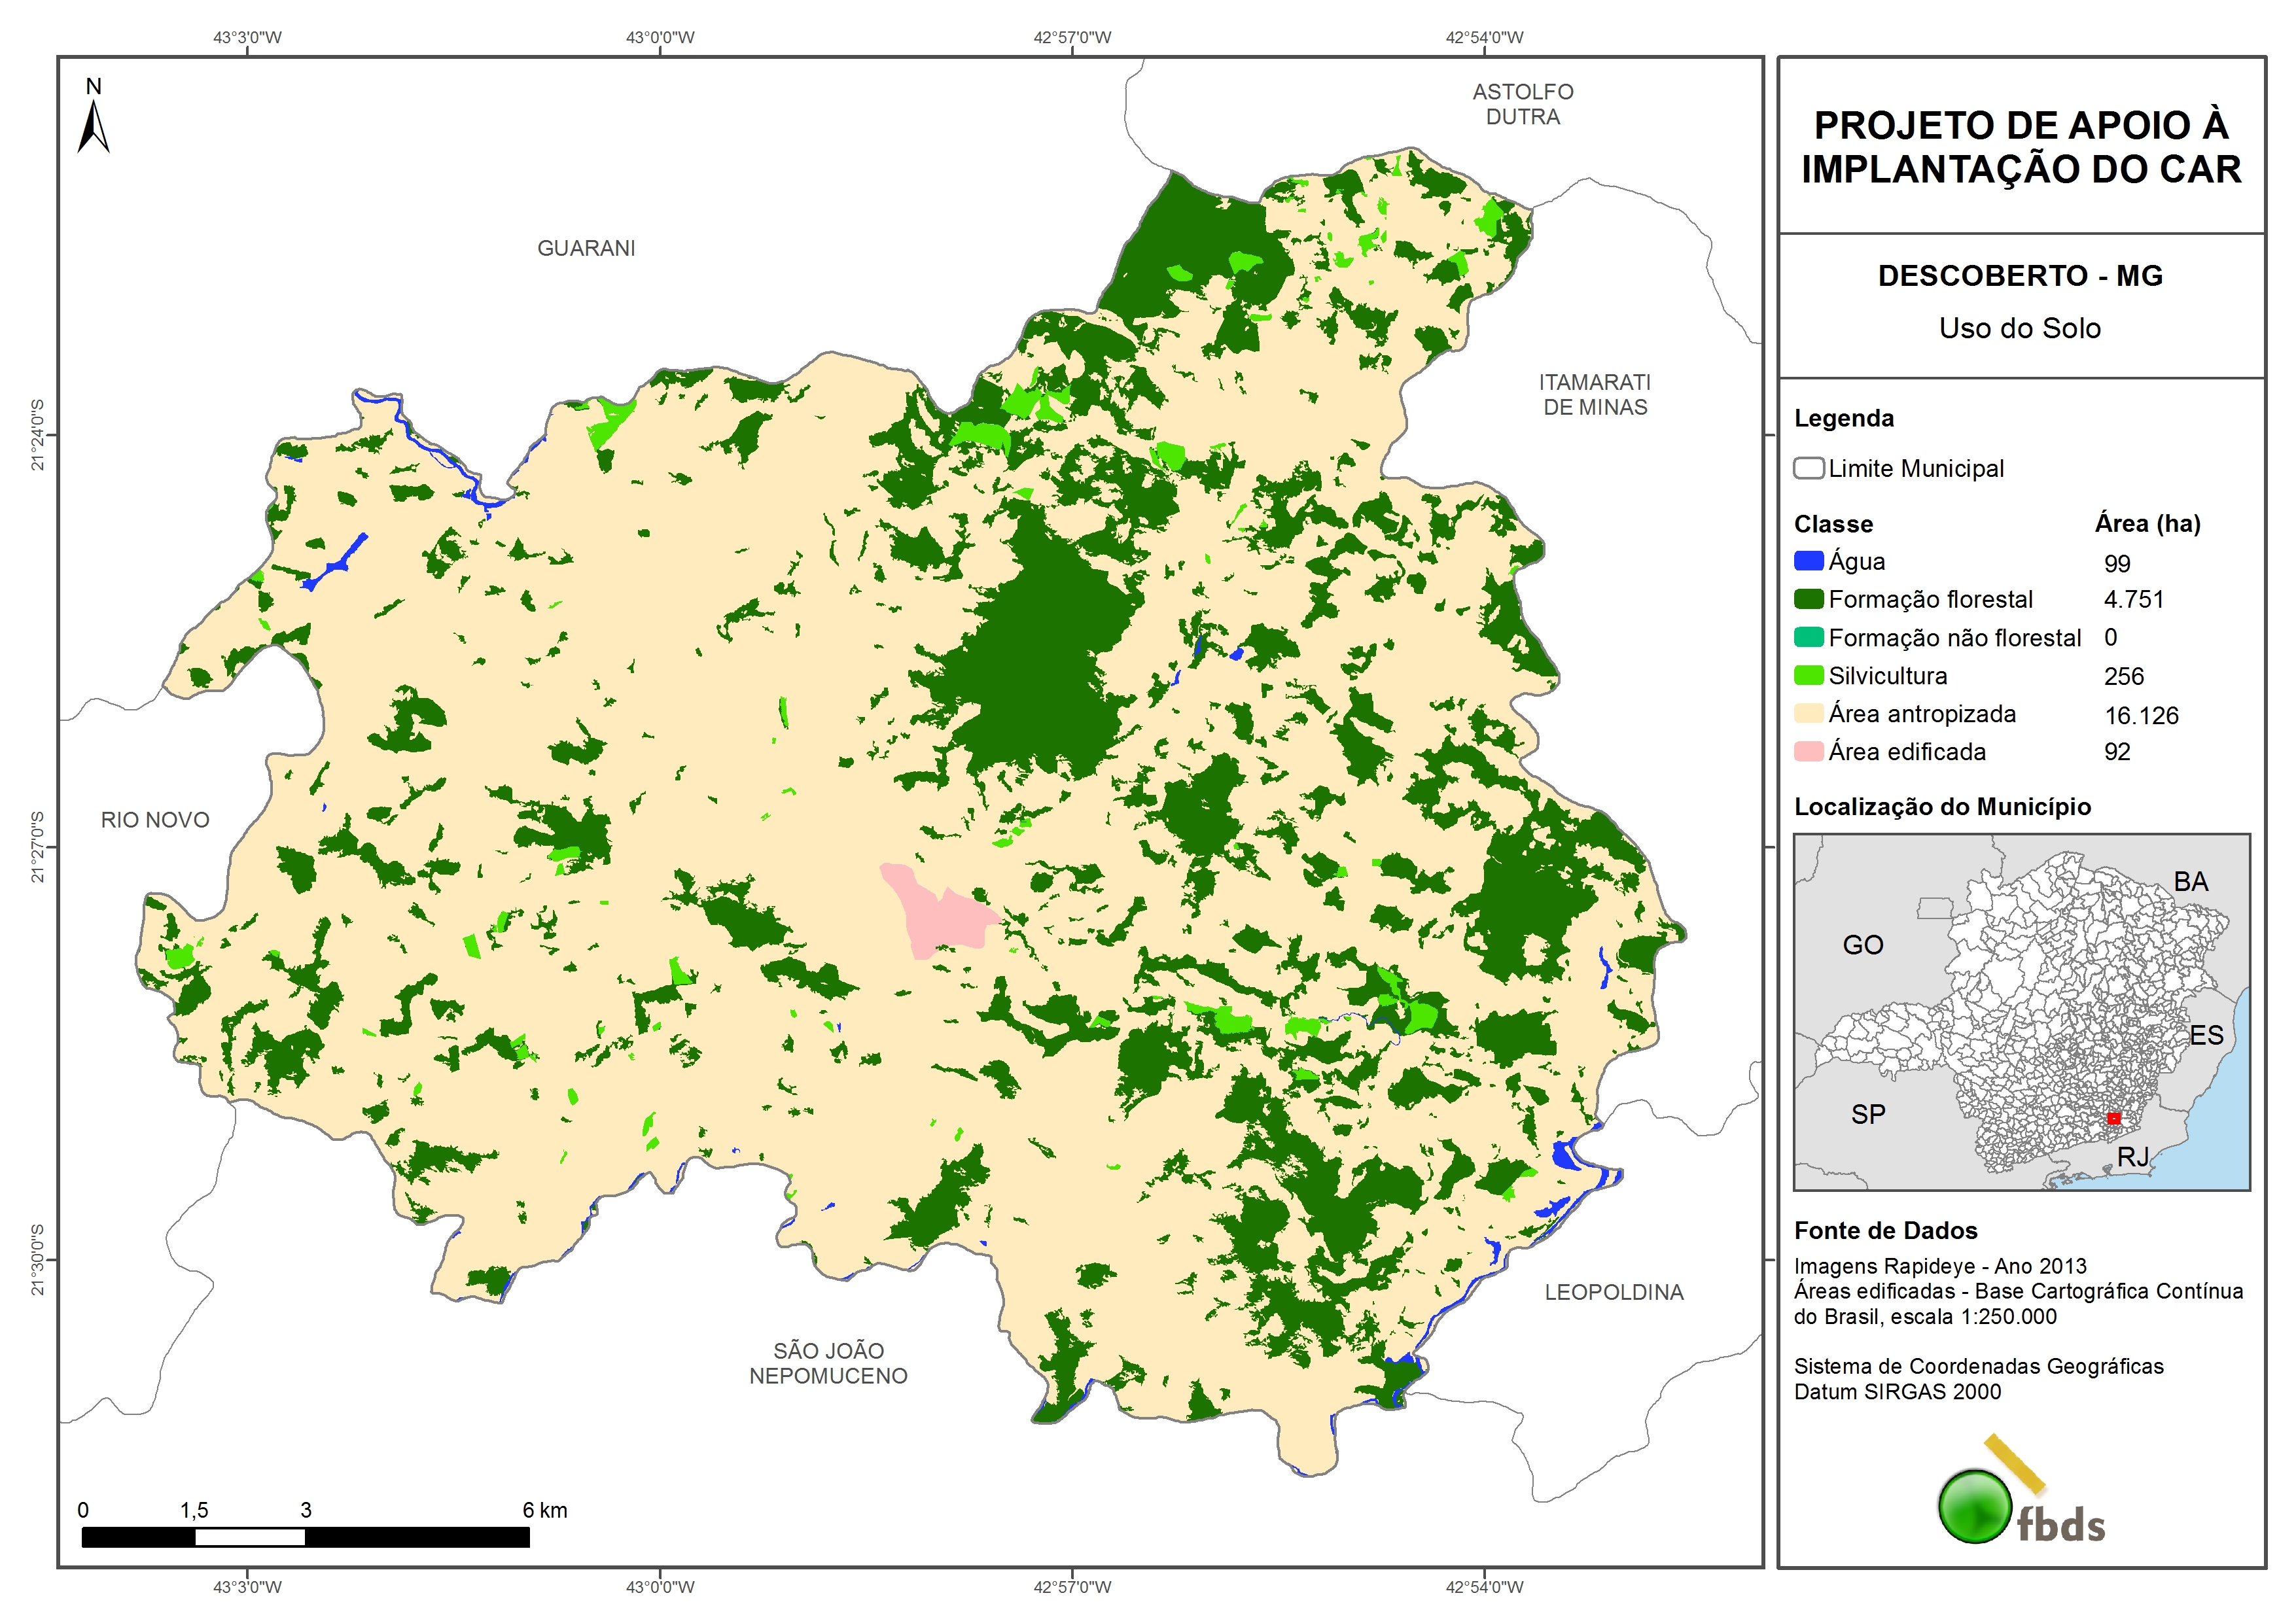Click the SÃO JOÃO NEPOMUCENO label
Screen dimensions: 2296x1623
coord(828,1363)
